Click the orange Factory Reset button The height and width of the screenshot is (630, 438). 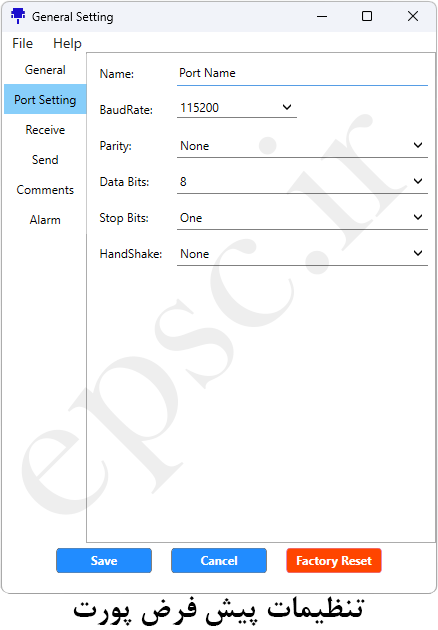(x=334, y=560)
